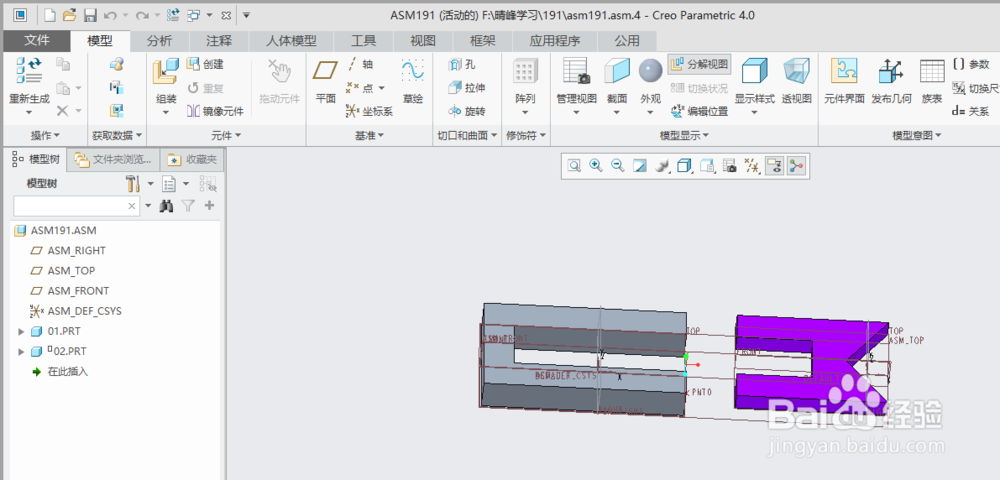Open the 收藏夹 (Favorites) tab
Screen dimensions: 1000x480
tap(192, 159)
